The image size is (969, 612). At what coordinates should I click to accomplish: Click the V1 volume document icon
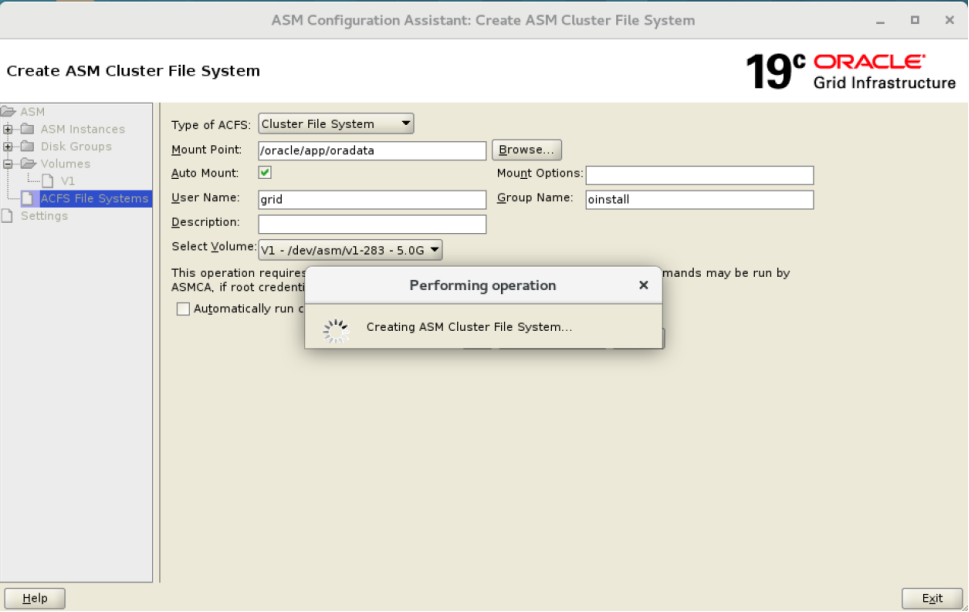48,180
